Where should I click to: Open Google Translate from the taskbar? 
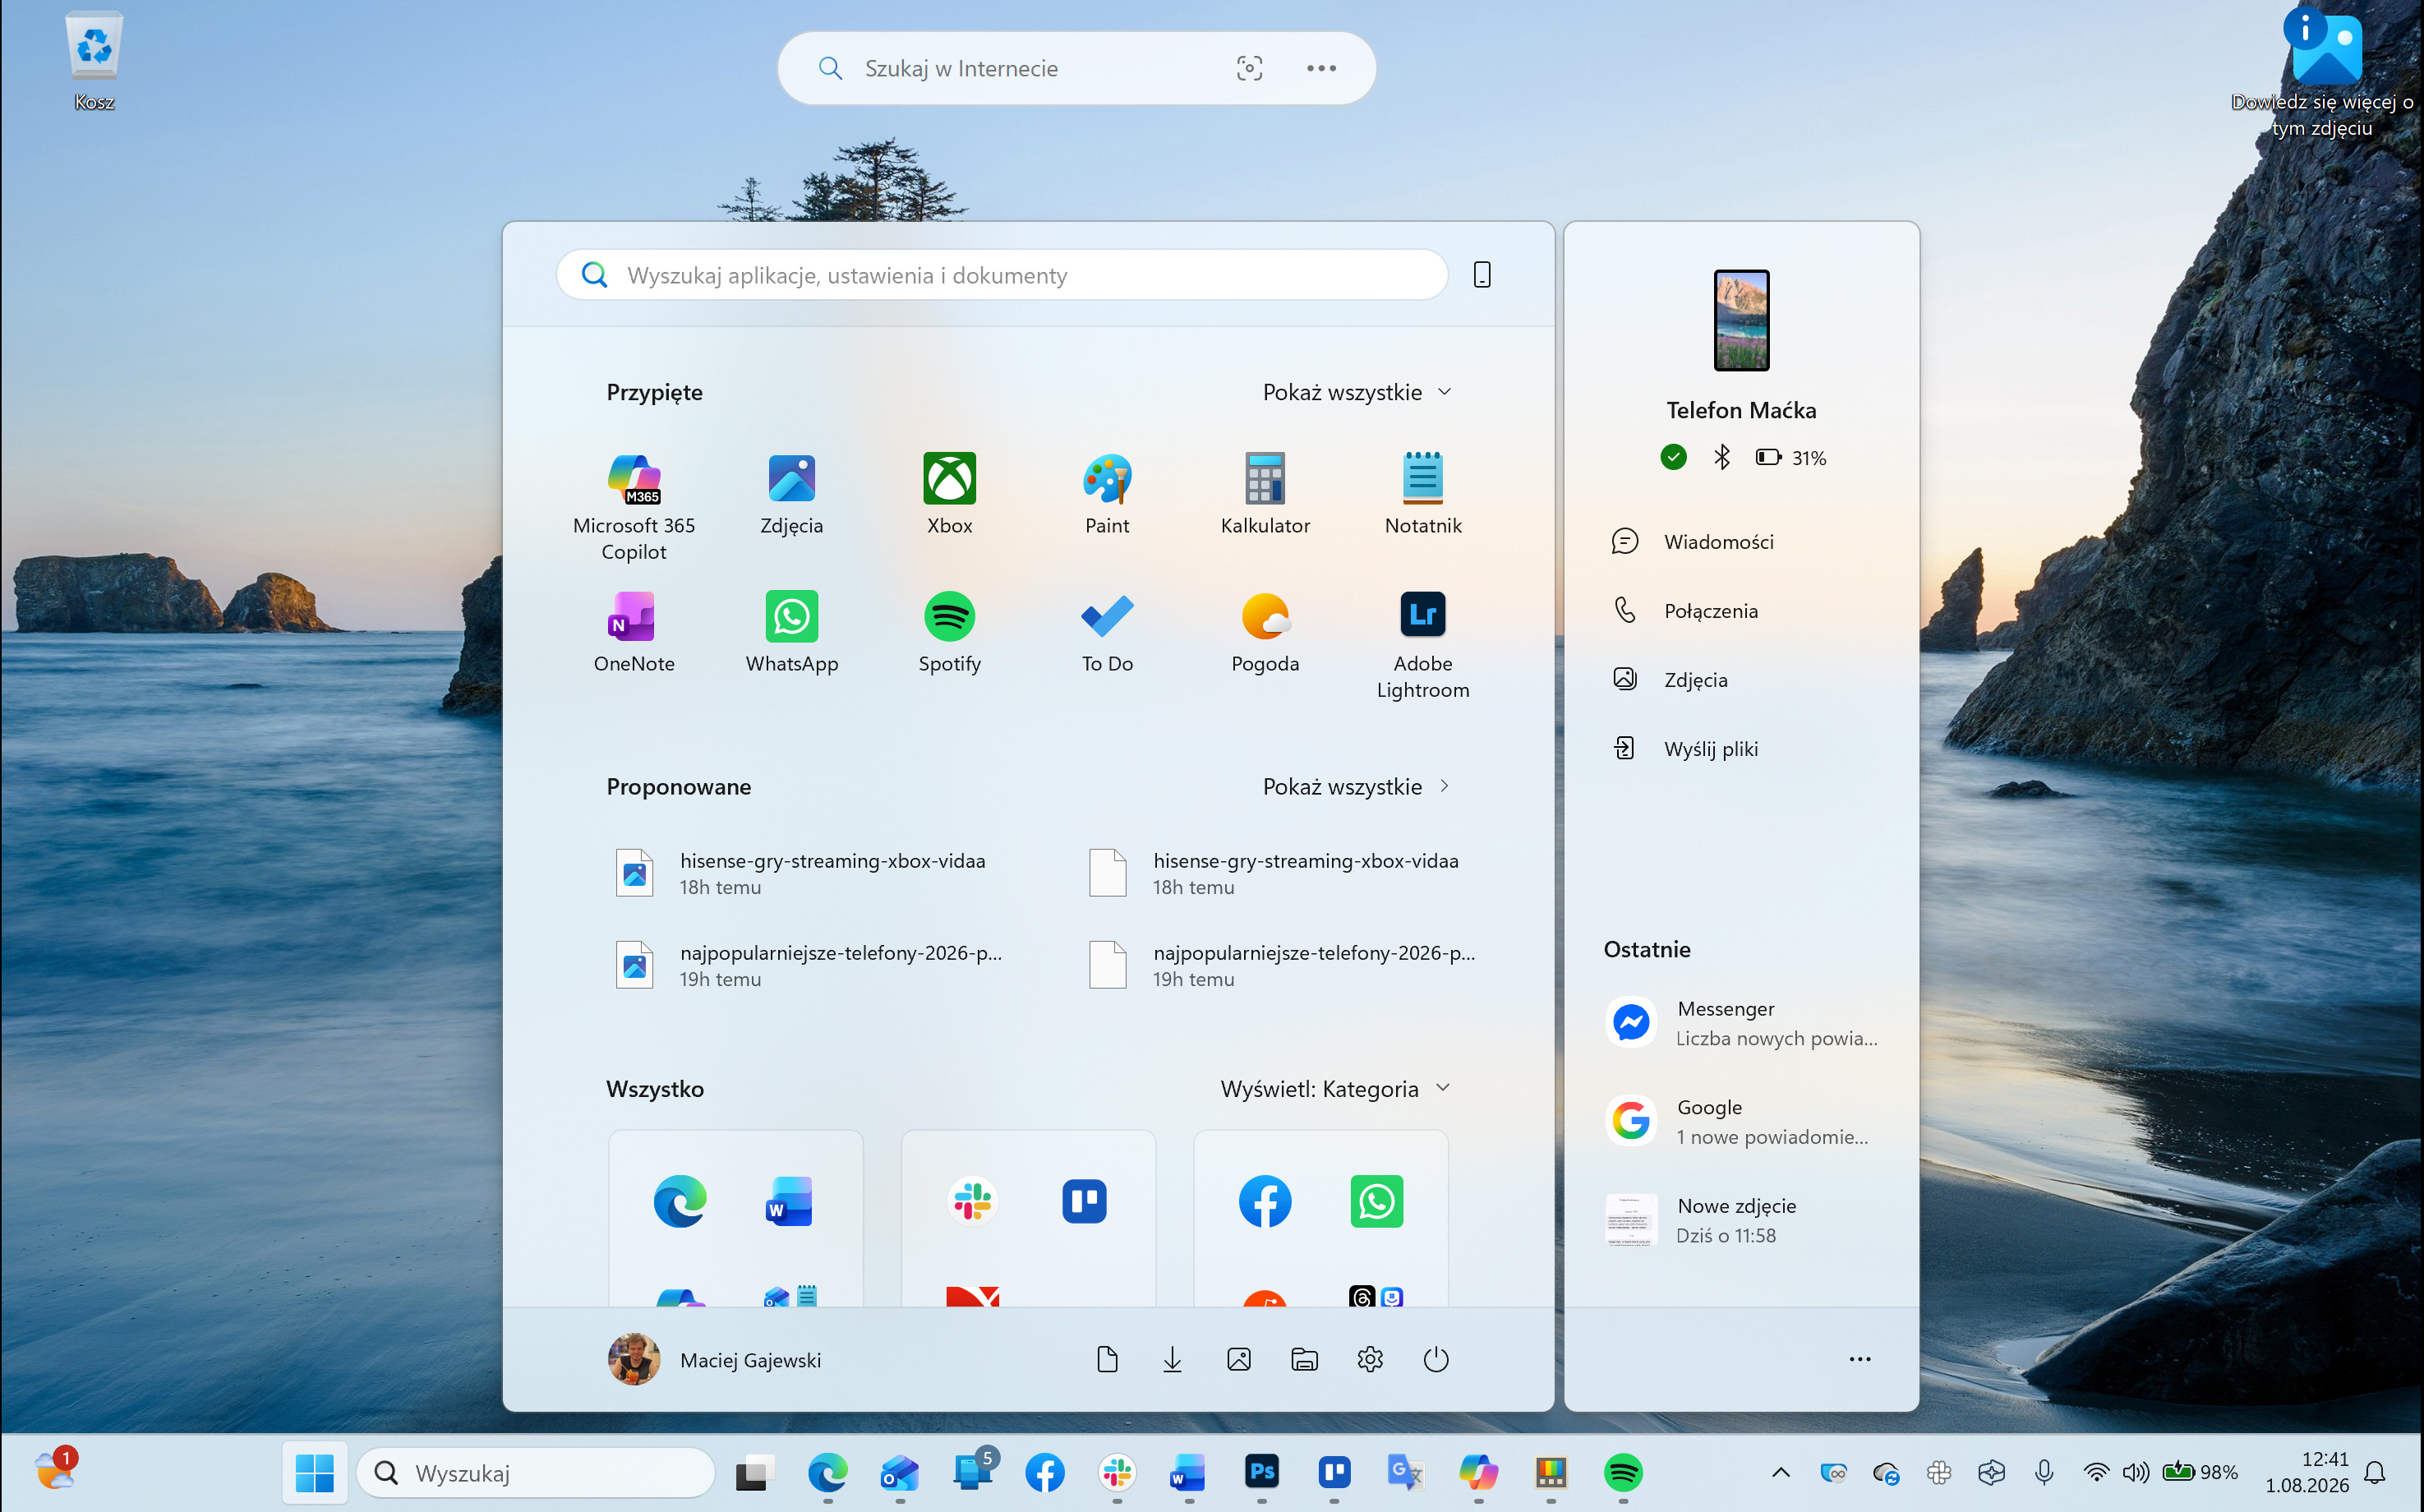coord(1406,1472)
